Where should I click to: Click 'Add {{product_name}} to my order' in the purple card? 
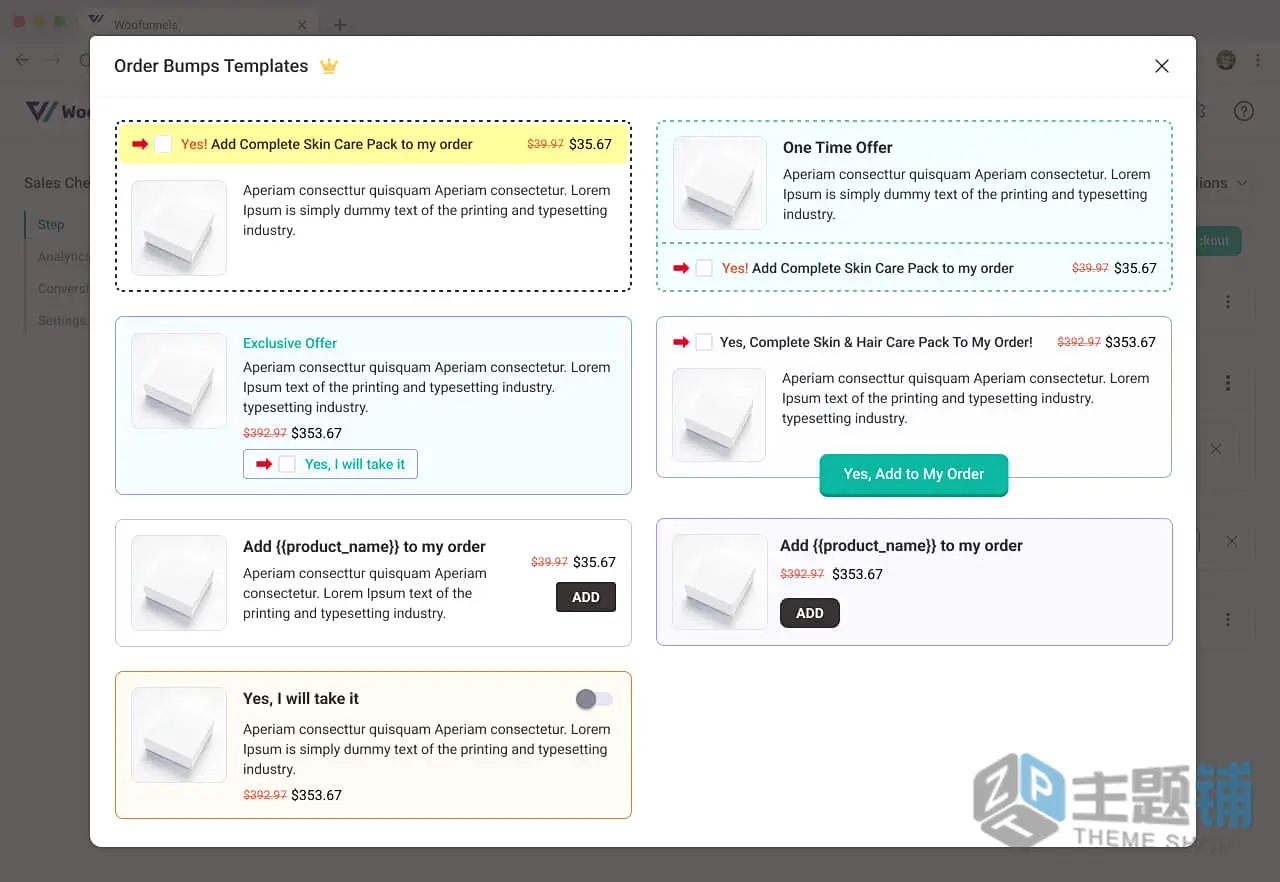coord(901,546)
